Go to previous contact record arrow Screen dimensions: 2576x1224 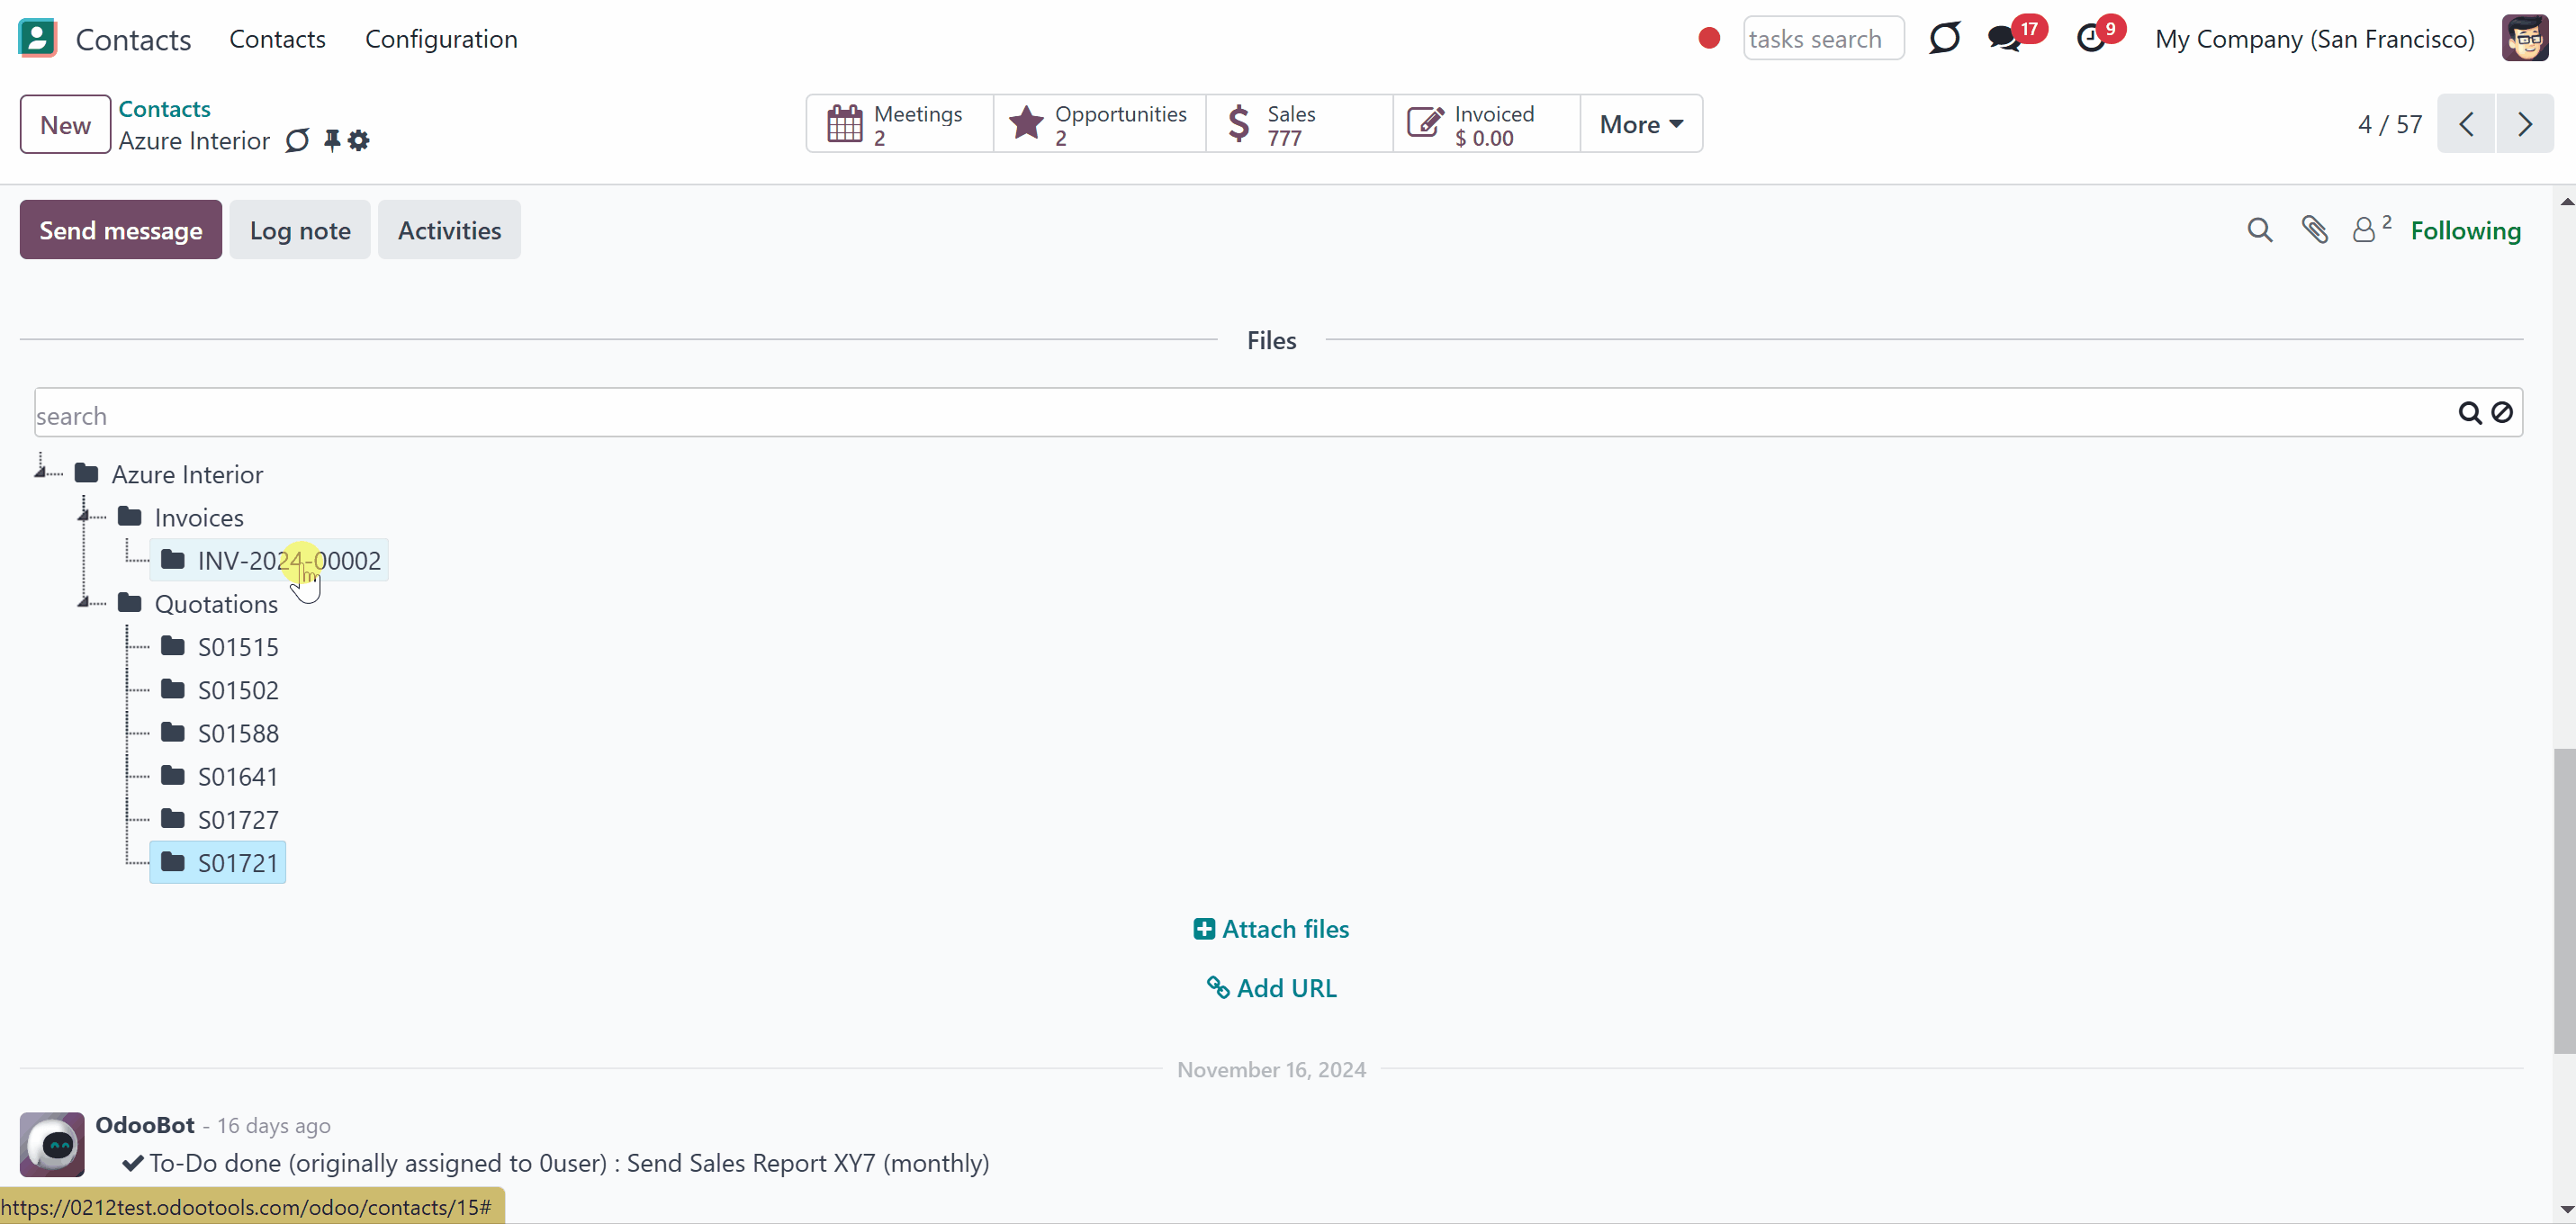2466,124
